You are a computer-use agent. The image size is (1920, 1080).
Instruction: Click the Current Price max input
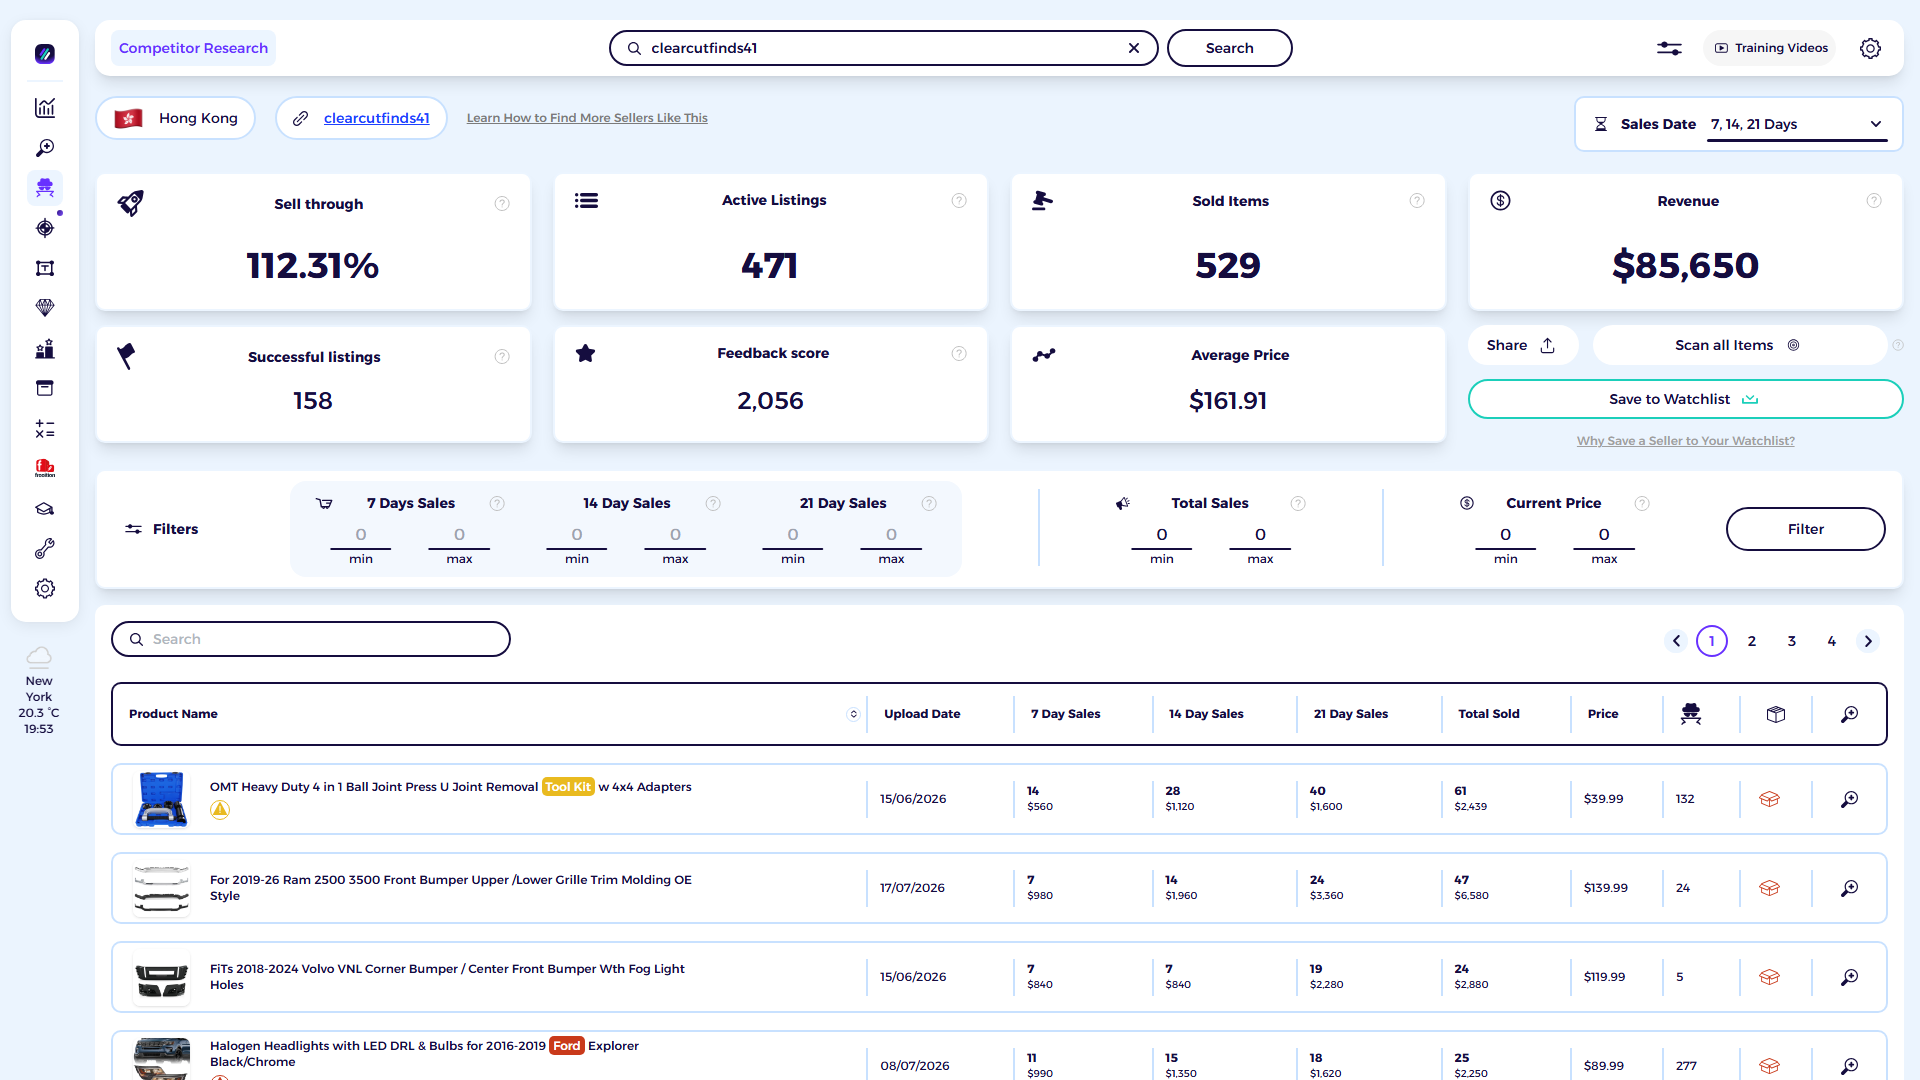[x=1604, y=537]
